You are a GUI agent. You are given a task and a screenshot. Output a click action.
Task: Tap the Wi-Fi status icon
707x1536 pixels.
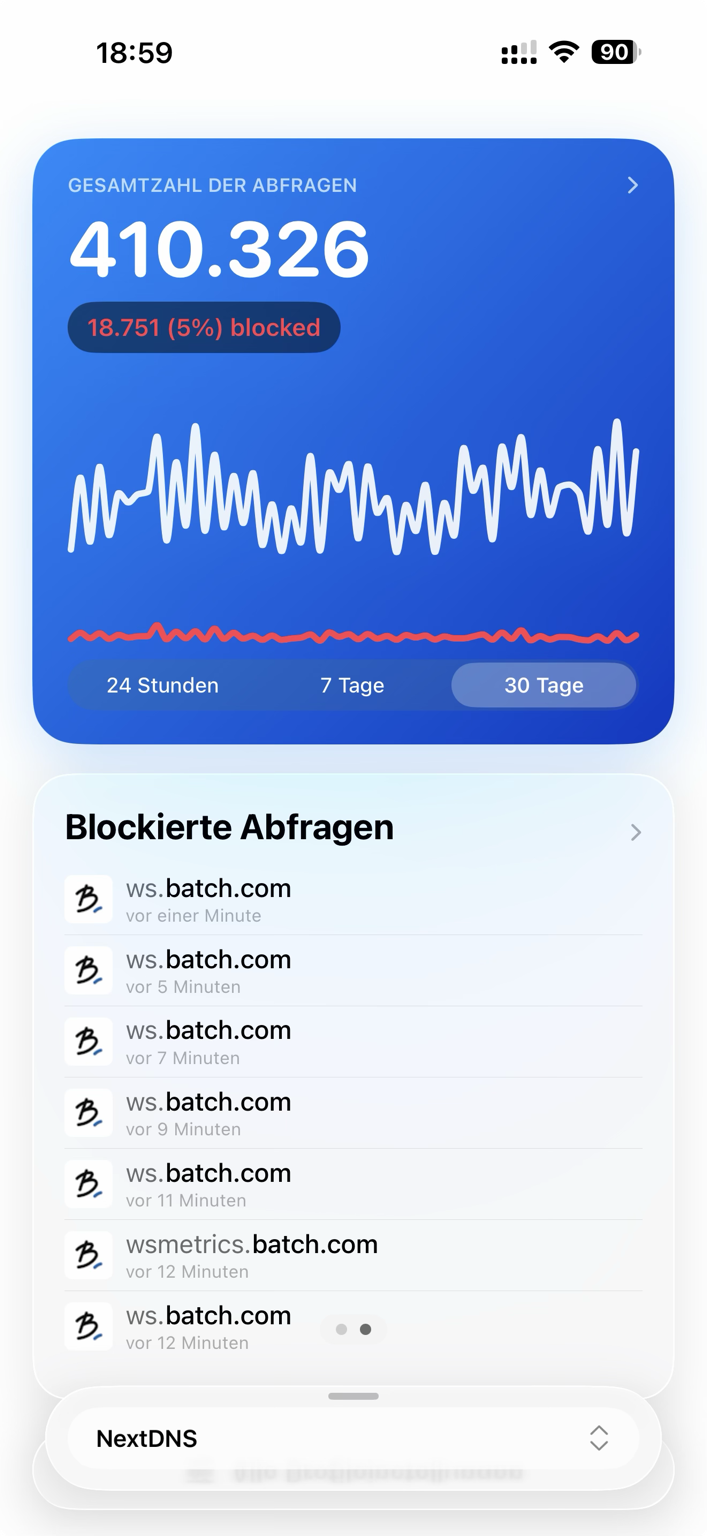pos(565,52)
